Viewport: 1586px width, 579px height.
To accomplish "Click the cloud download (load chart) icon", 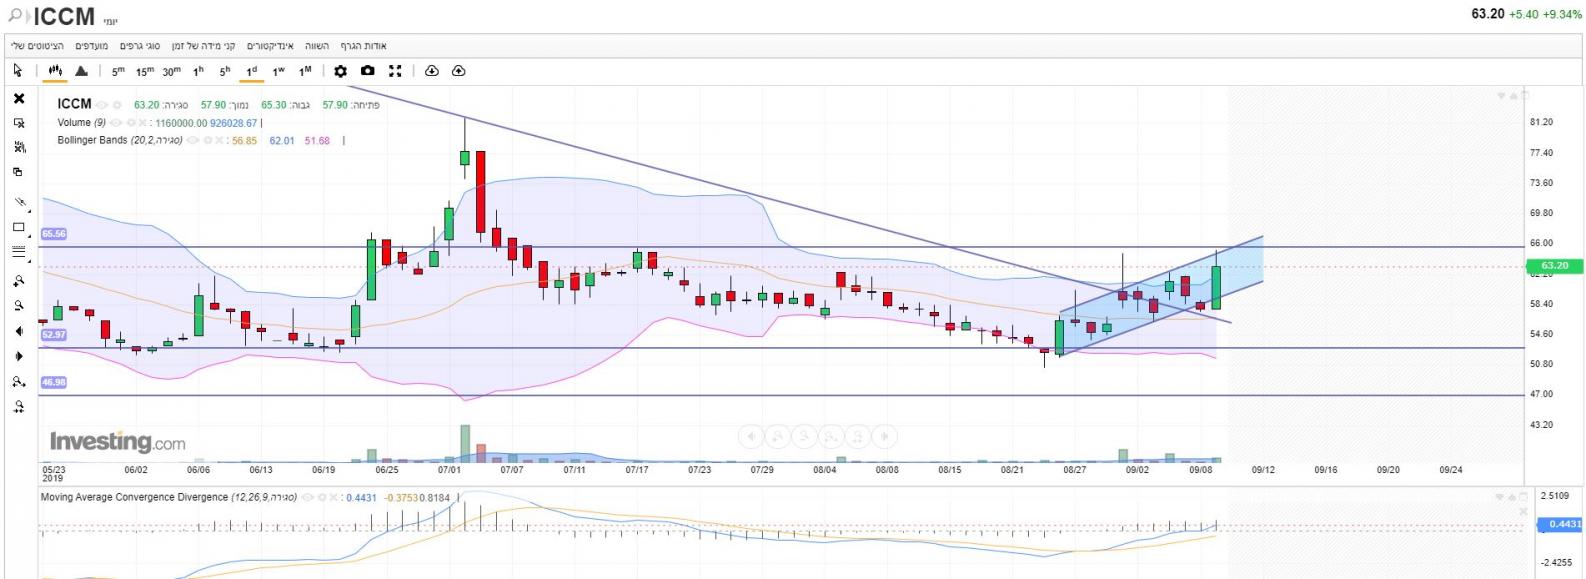I will (432, 71).
